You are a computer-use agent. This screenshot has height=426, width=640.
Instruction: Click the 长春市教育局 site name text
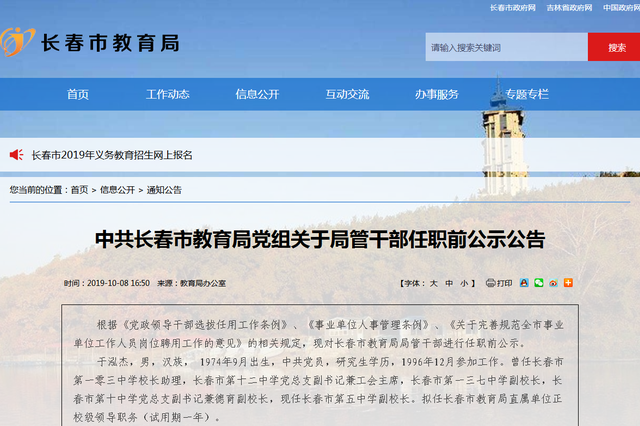(x=110, y=43)
